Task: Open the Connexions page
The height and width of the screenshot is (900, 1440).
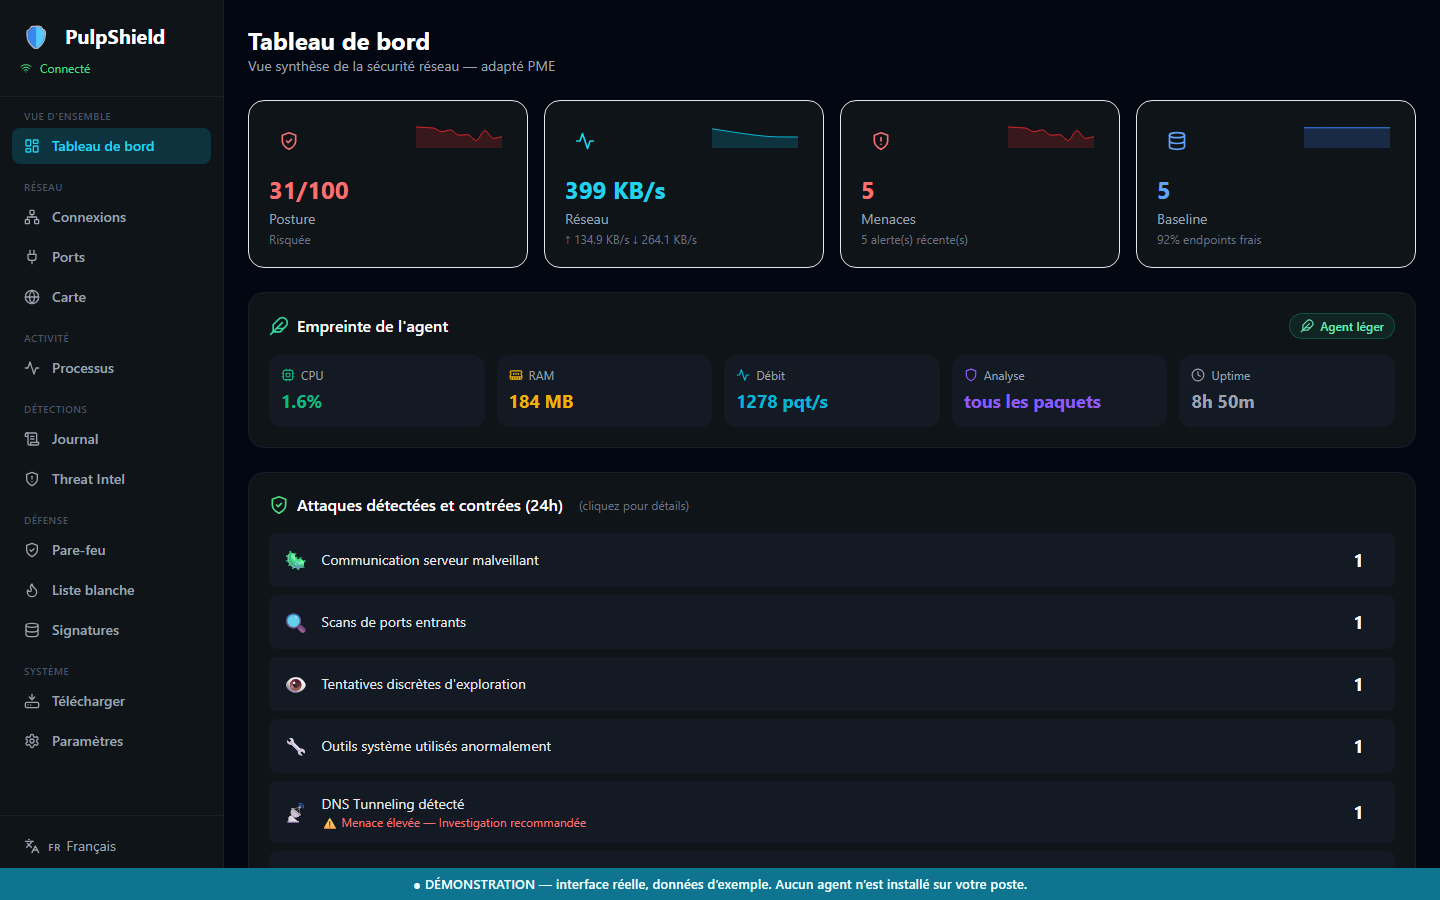Action: (111, 217)
